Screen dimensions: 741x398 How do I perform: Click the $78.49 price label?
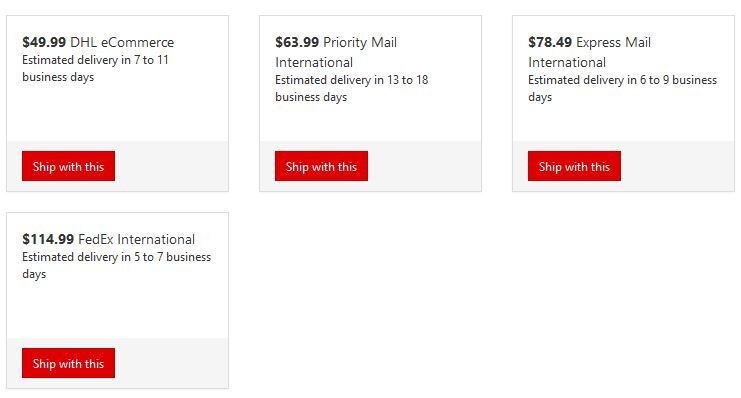point(550,42)
